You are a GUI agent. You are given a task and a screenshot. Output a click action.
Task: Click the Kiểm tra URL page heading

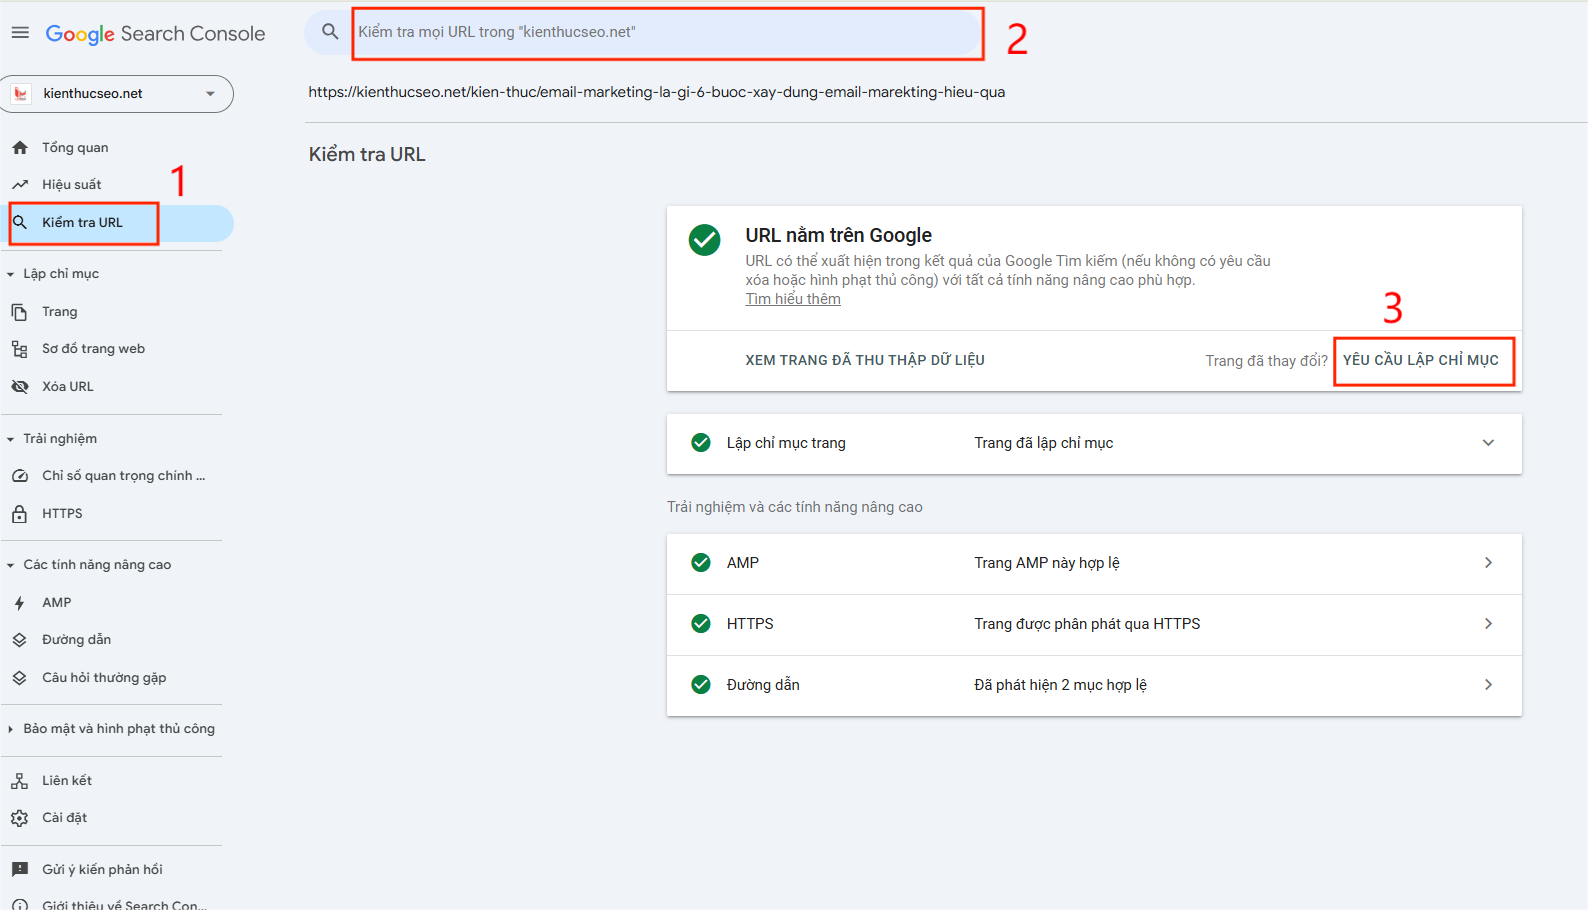coord(367,155)
